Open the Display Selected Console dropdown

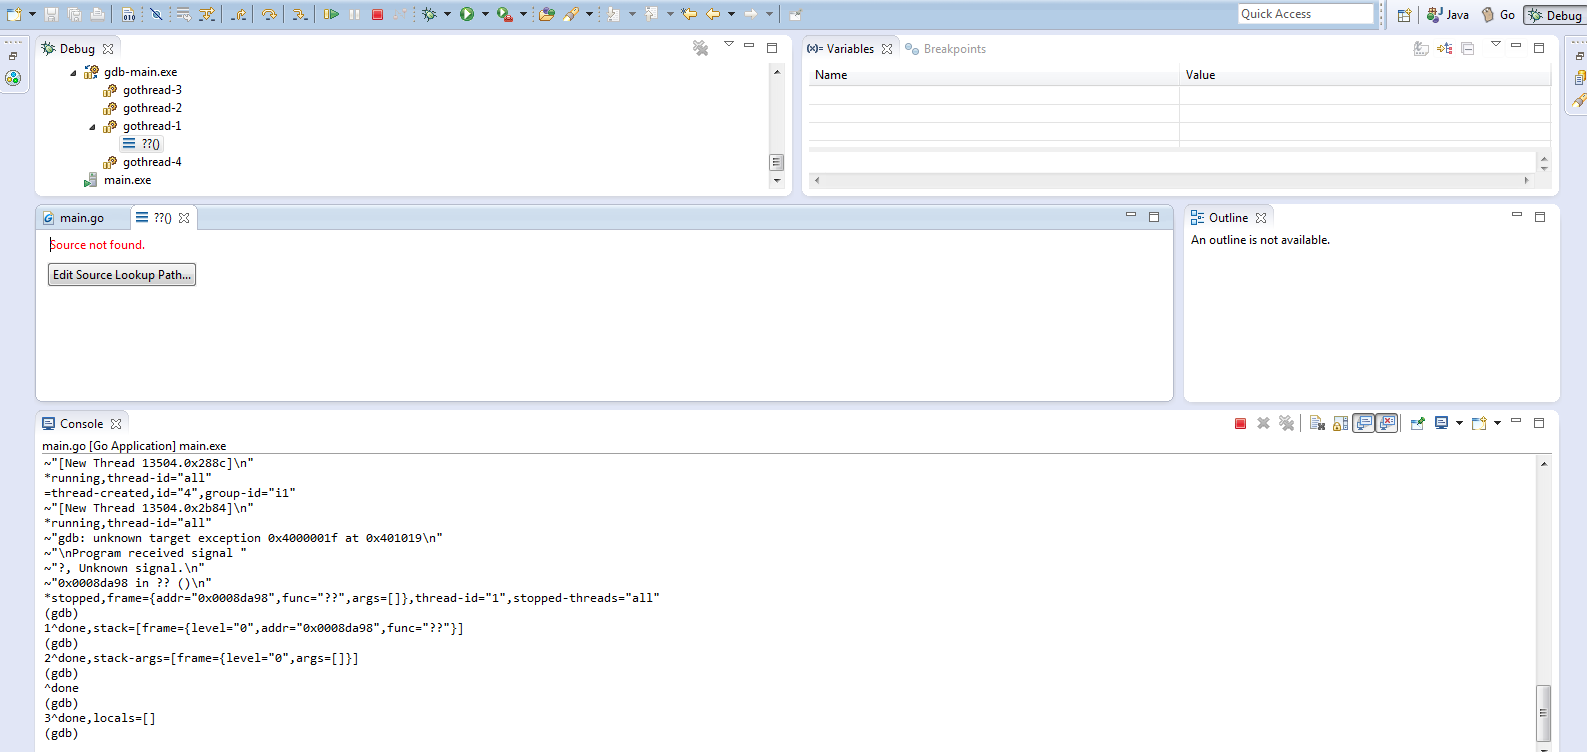point(1459,424)
